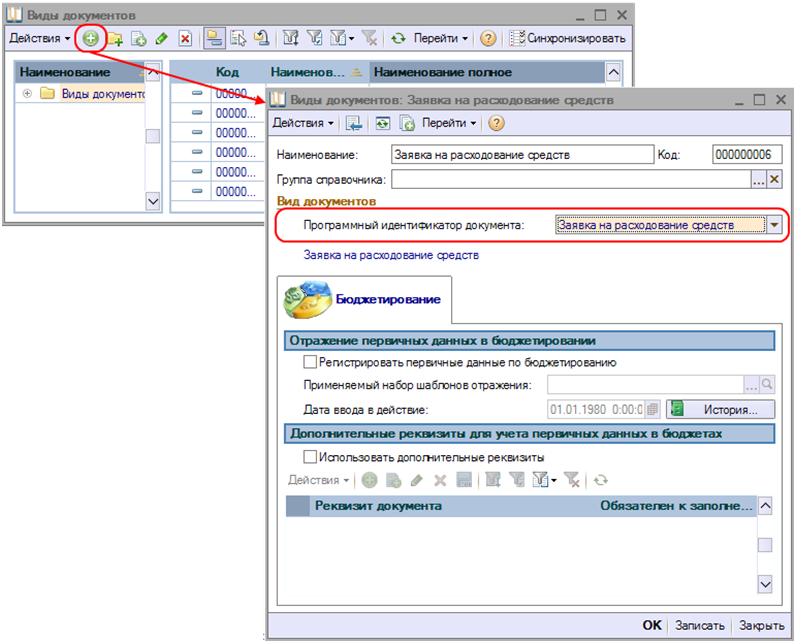
Task: Click the red X mark-for-deletion icon
Action: [185, 38]
